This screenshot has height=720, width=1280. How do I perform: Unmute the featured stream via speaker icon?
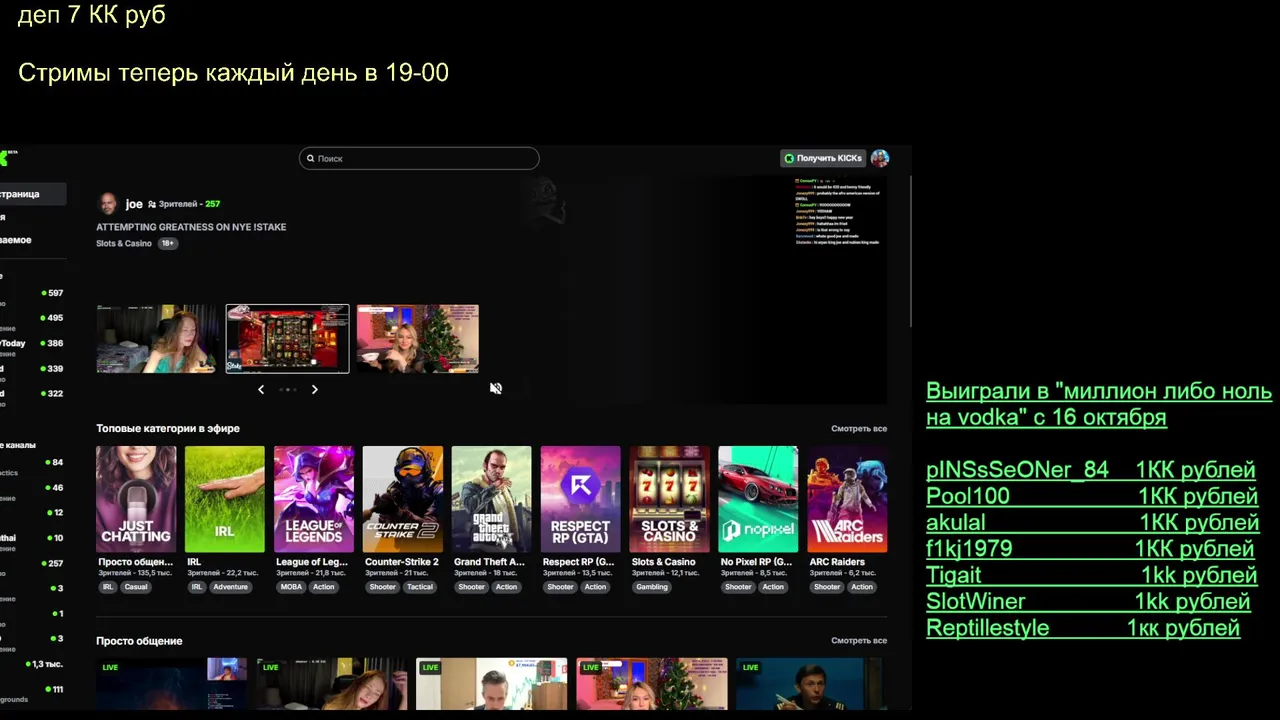click(496, 388)
